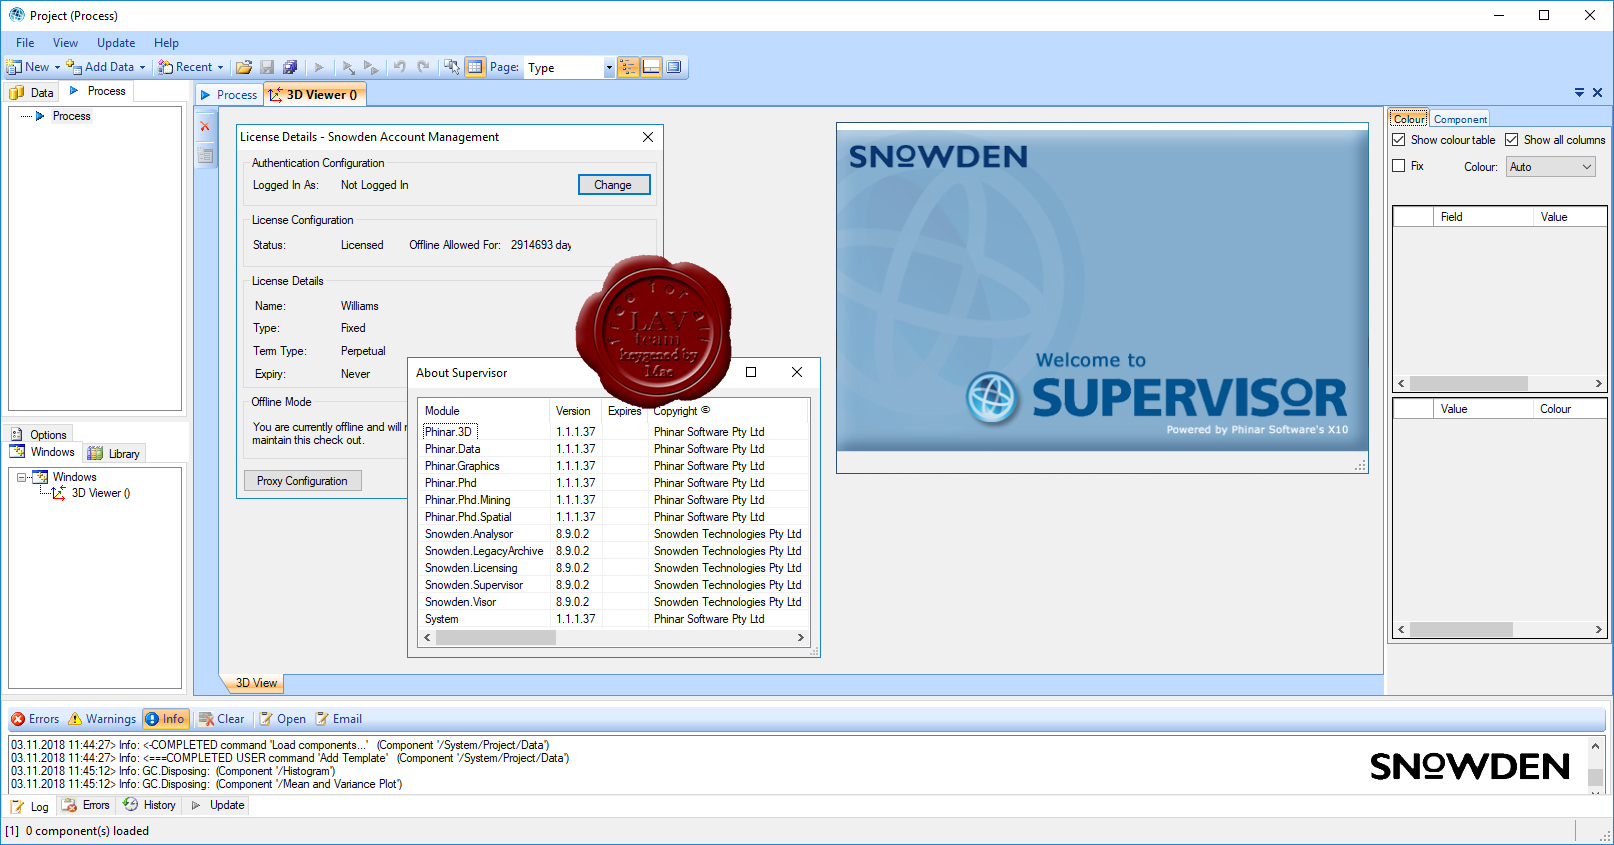Toggle the bottom panel layout icon

[651, 67]
